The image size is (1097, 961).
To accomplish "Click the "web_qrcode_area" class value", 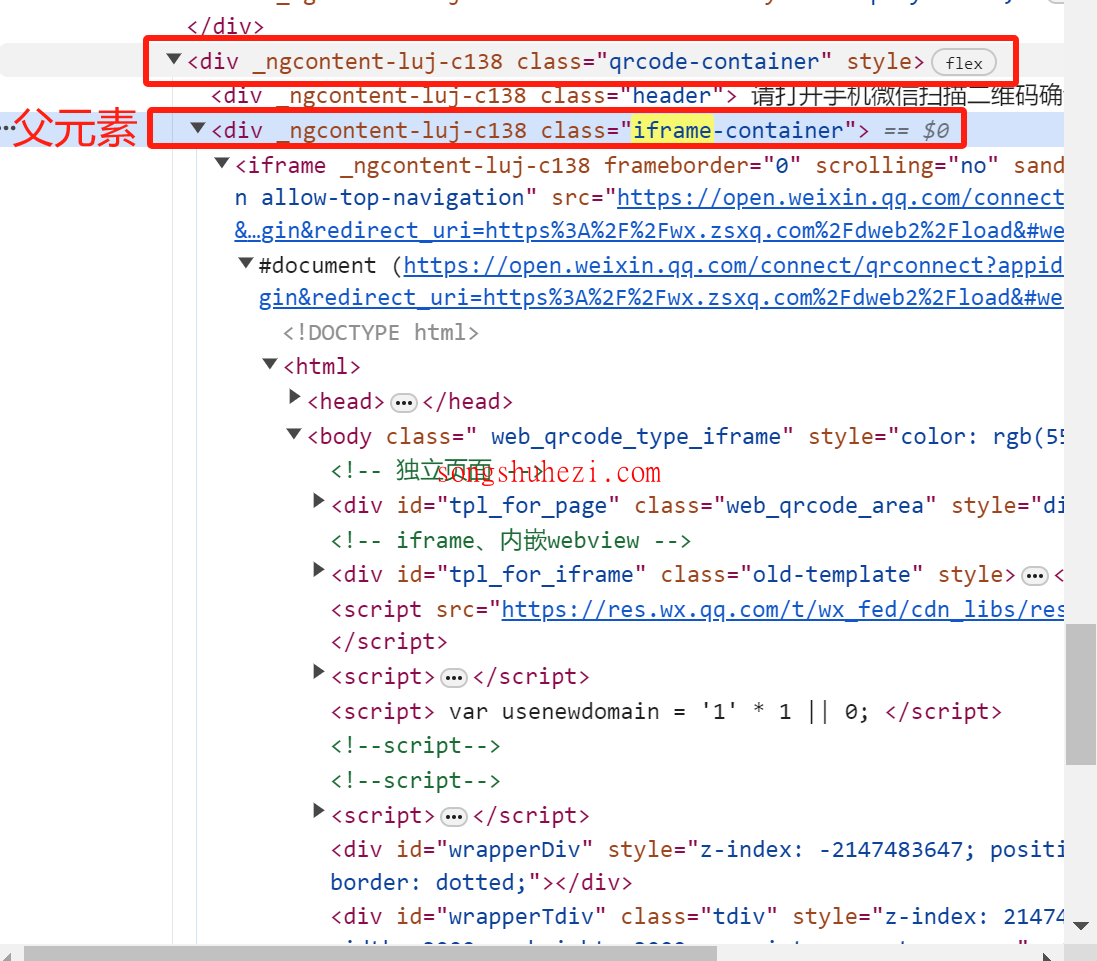I will 825,506.
